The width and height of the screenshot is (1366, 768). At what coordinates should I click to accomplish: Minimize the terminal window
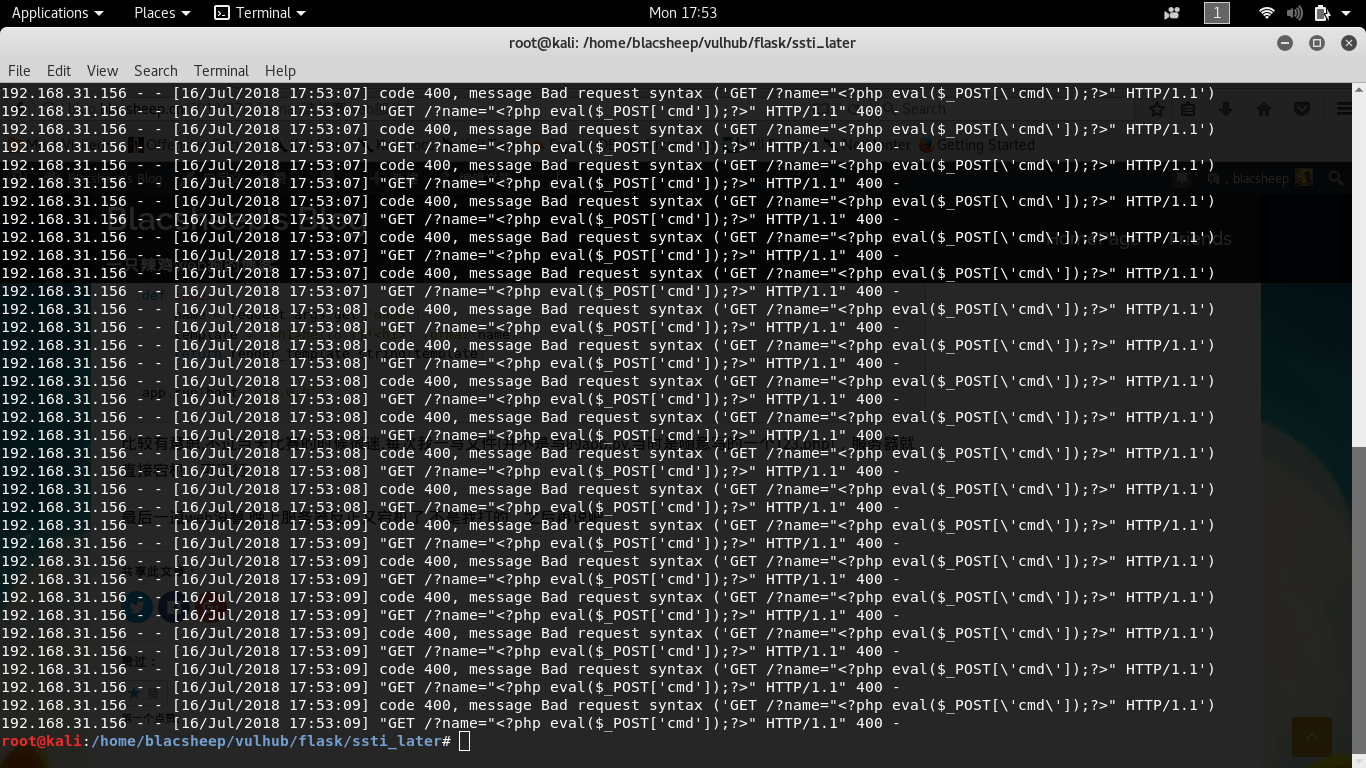(x=1285, y=43)
